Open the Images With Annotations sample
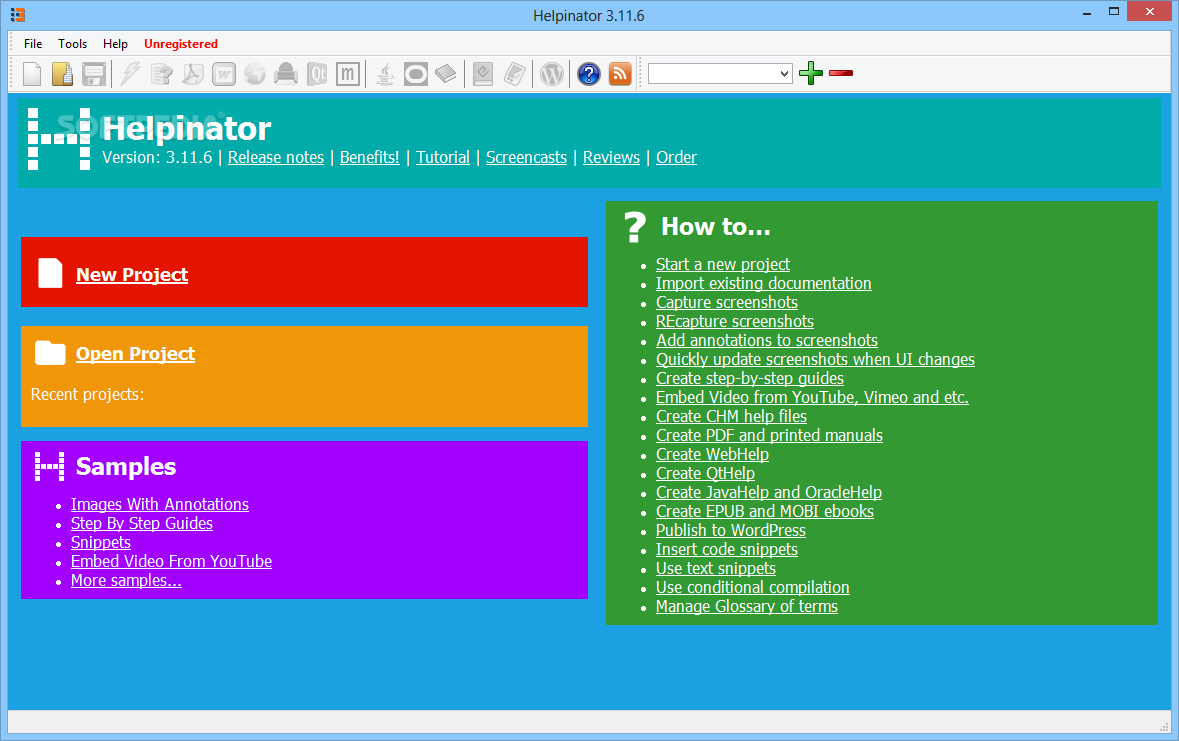Viewport: 1179px width, 741px height. click(x=159, y=504)
